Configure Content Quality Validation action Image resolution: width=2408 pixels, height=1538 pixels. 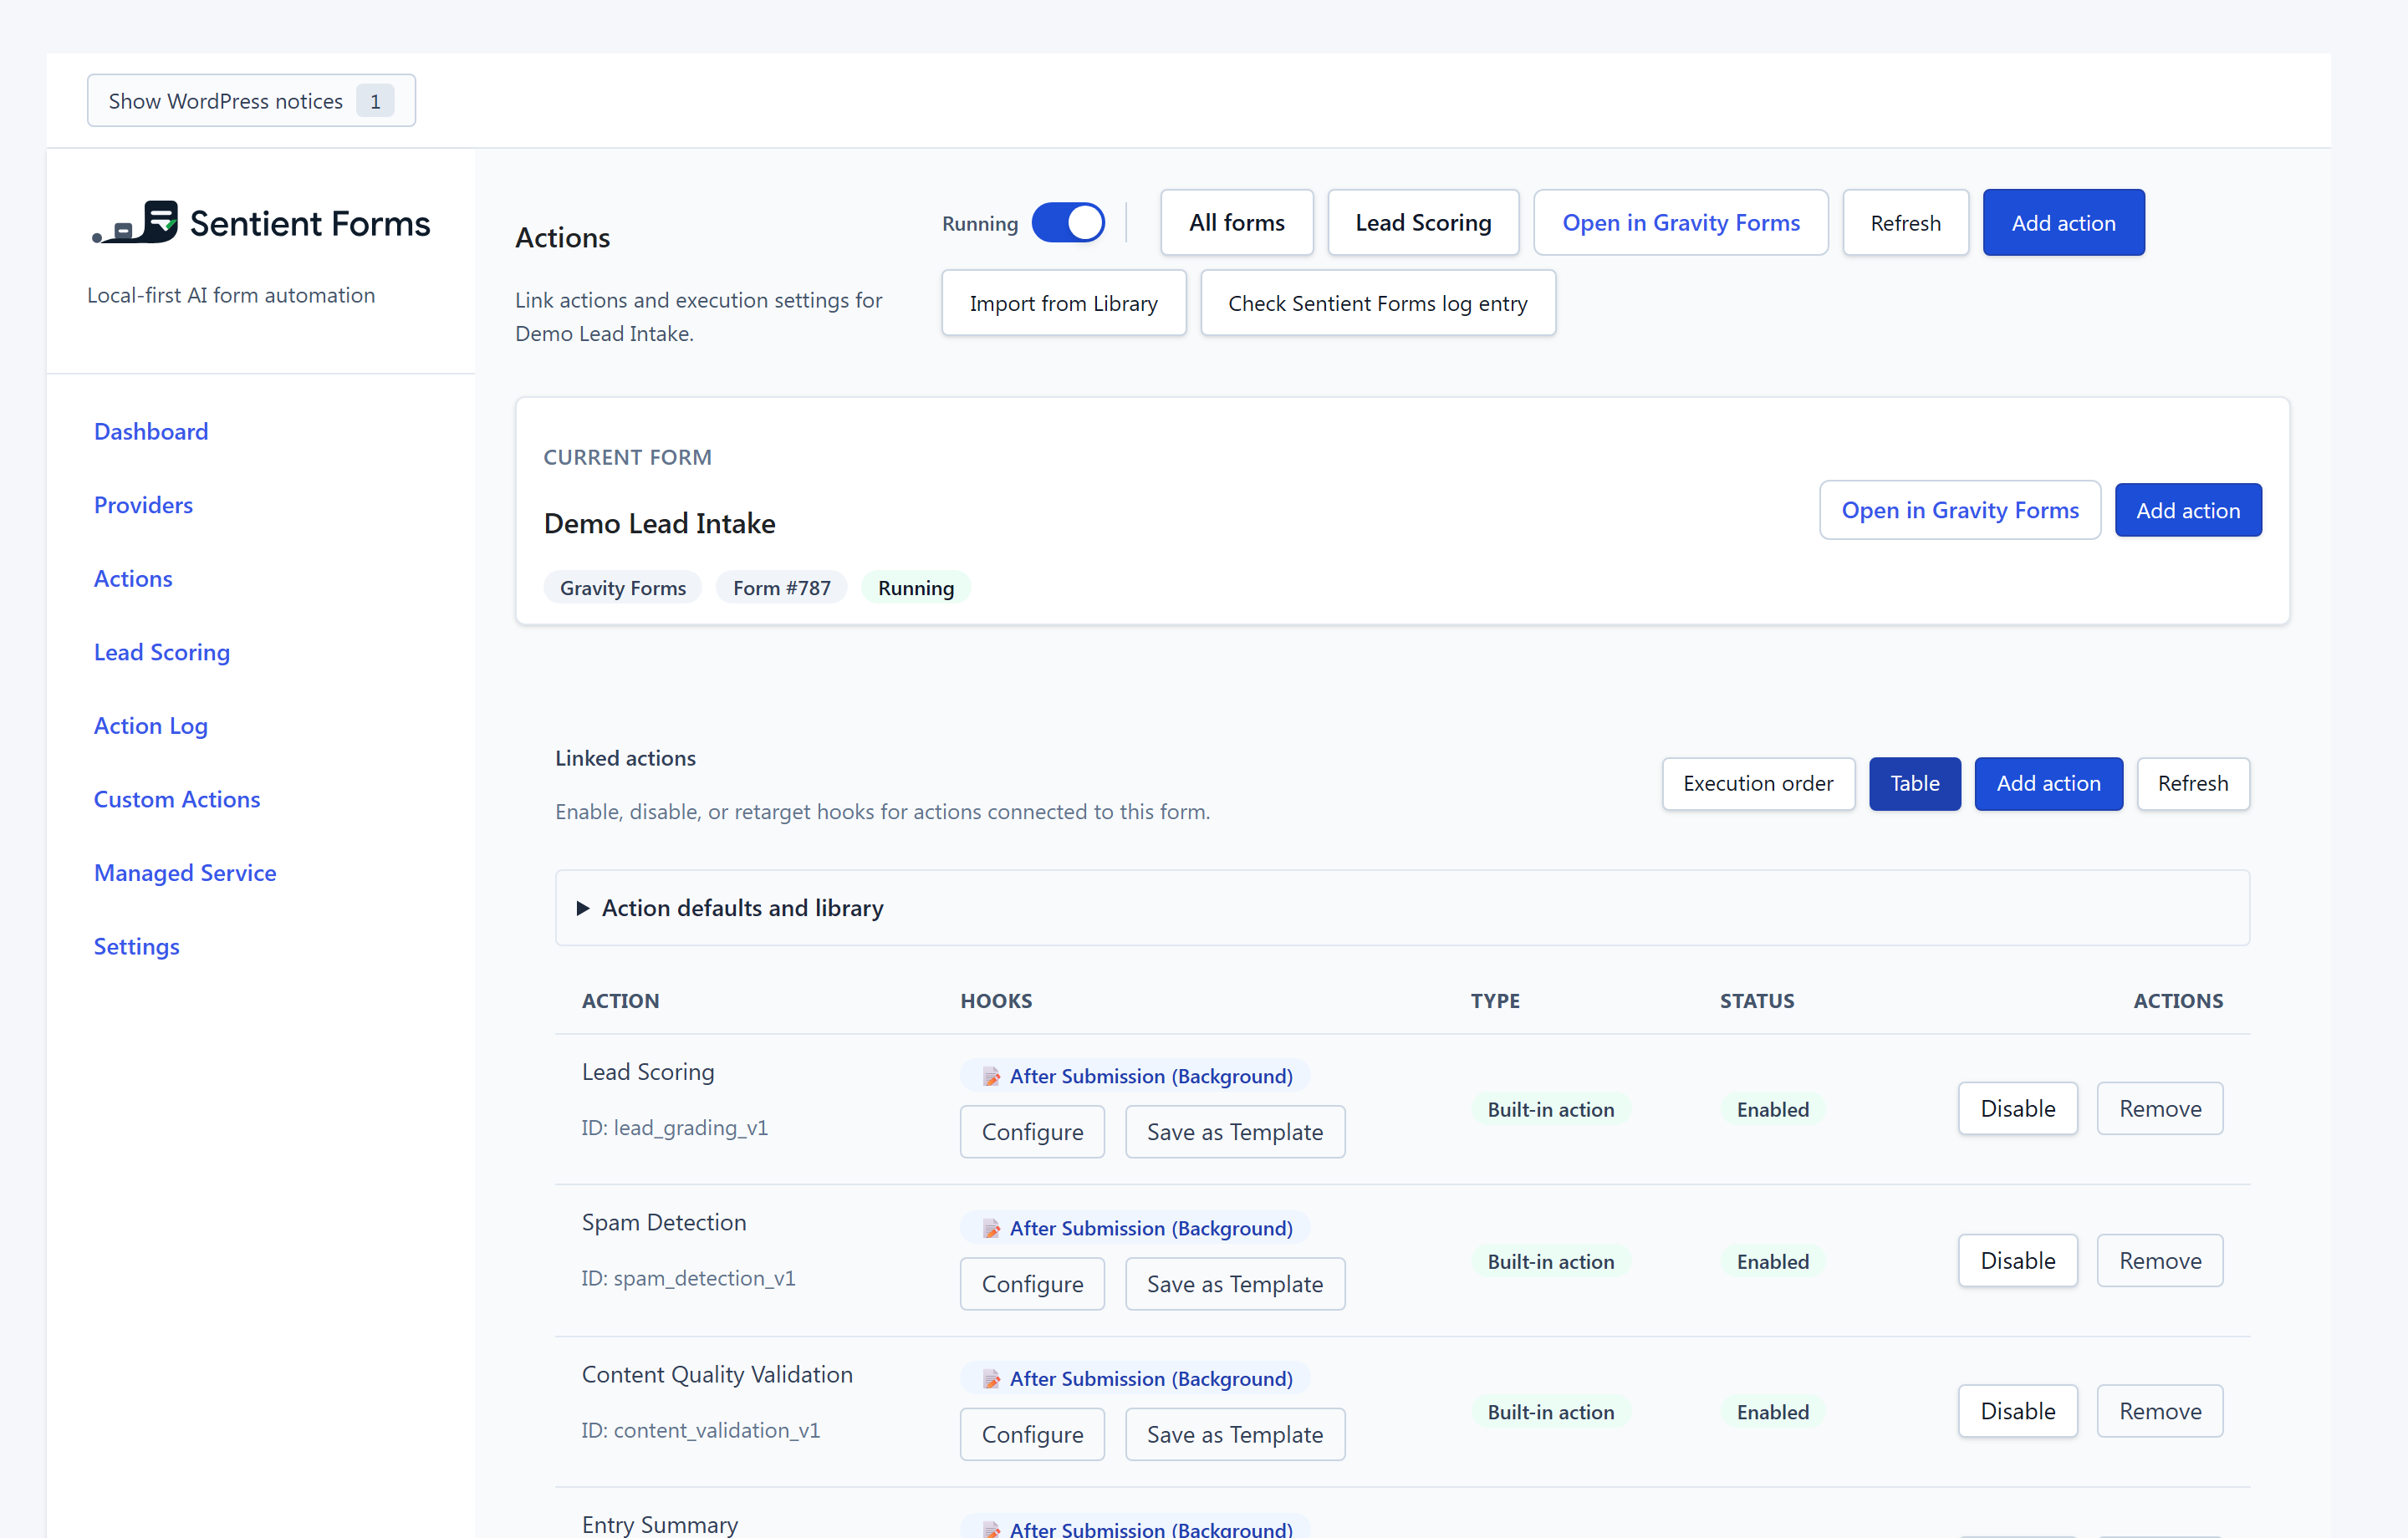(x=1032, y=1434)
